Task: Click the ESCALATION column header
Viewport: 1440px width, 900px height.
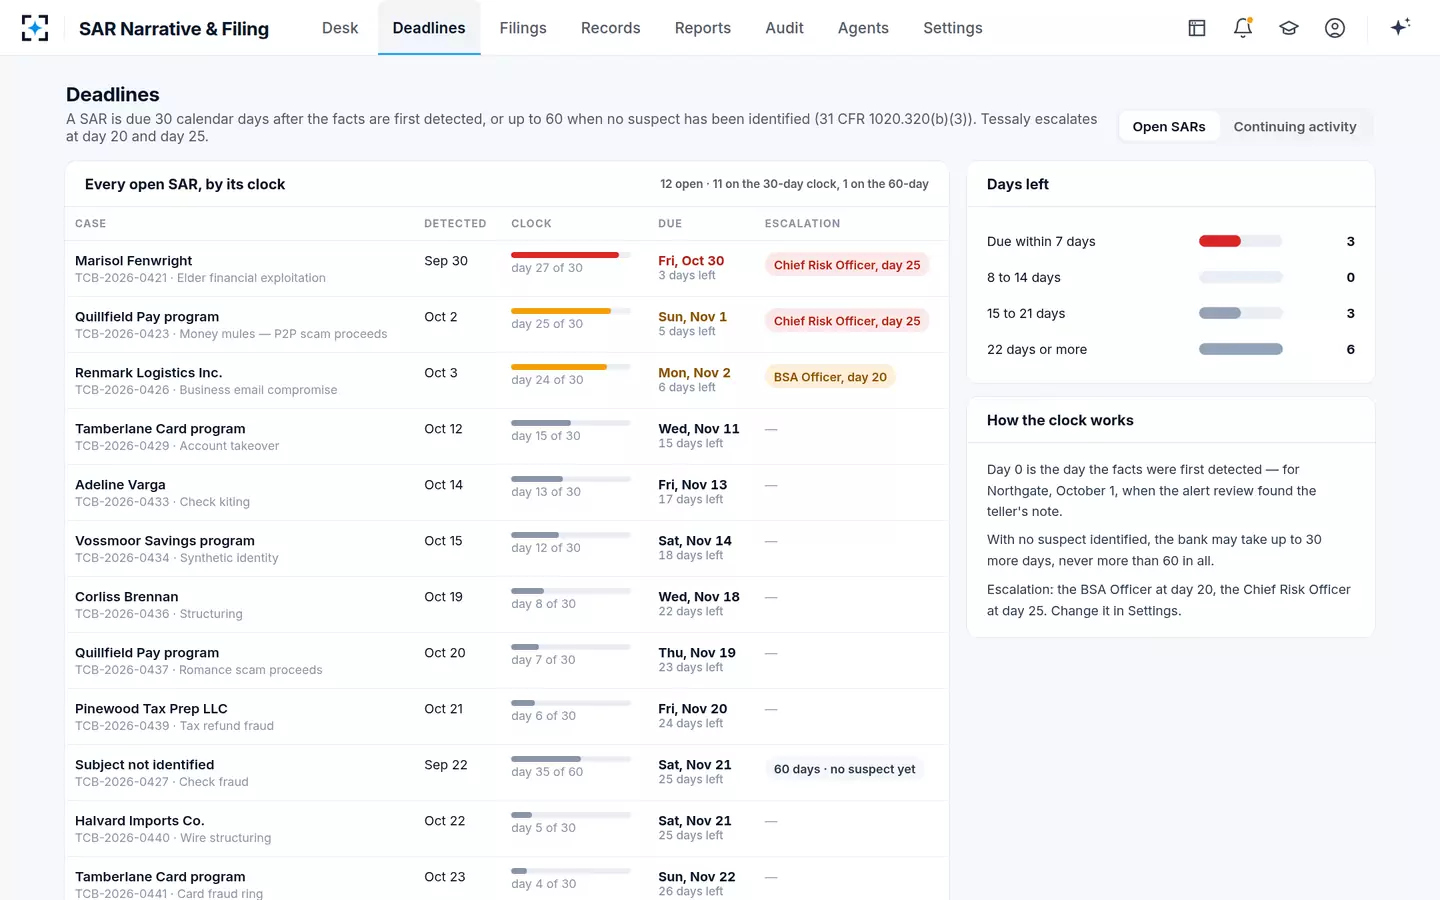Action: coord(802,224)
